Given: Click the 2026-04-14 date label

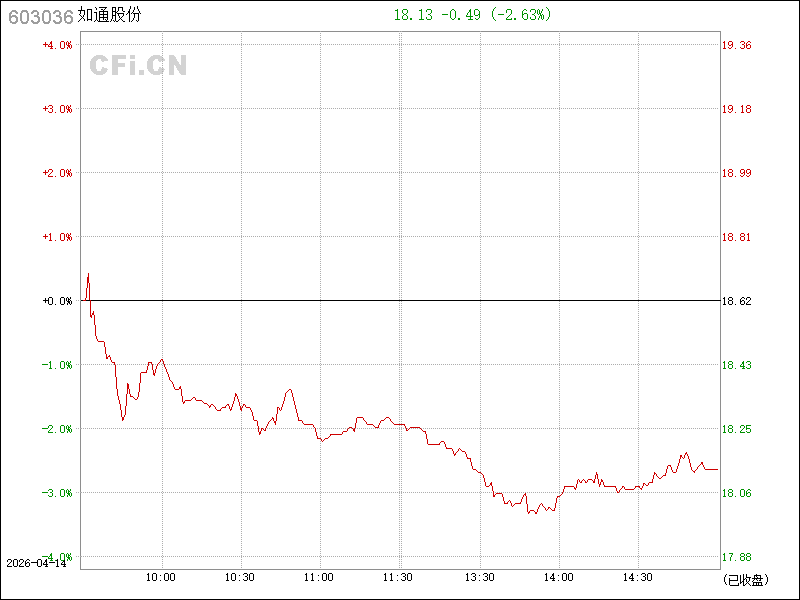Looking at the screenshot, I should click(35, 563).
